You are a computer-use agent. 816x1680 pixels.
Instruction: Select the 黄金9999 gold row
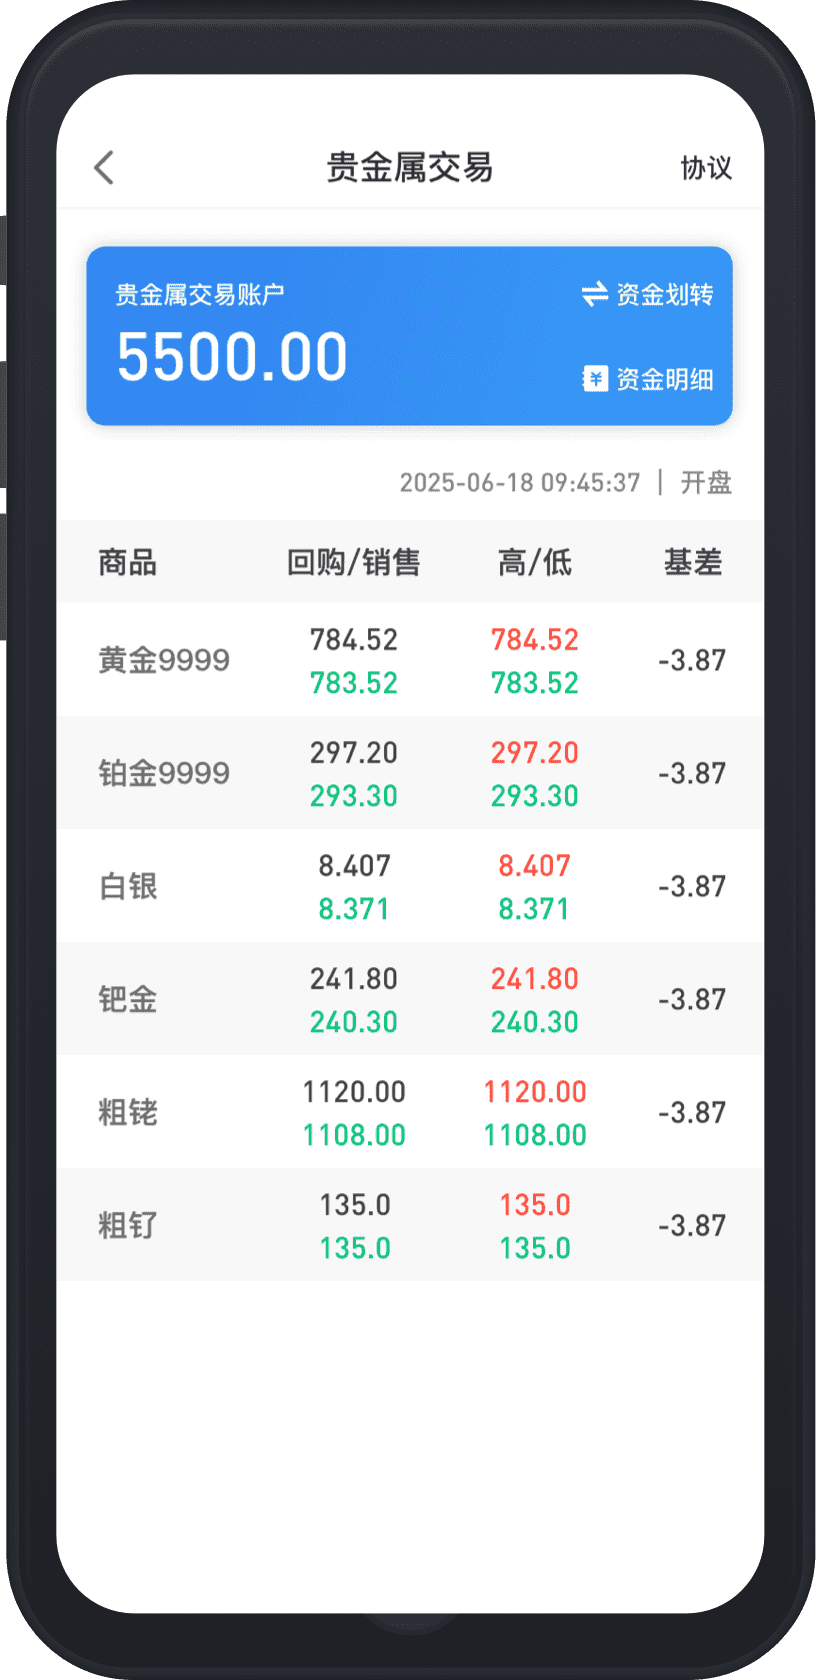(x=164, y=660)
